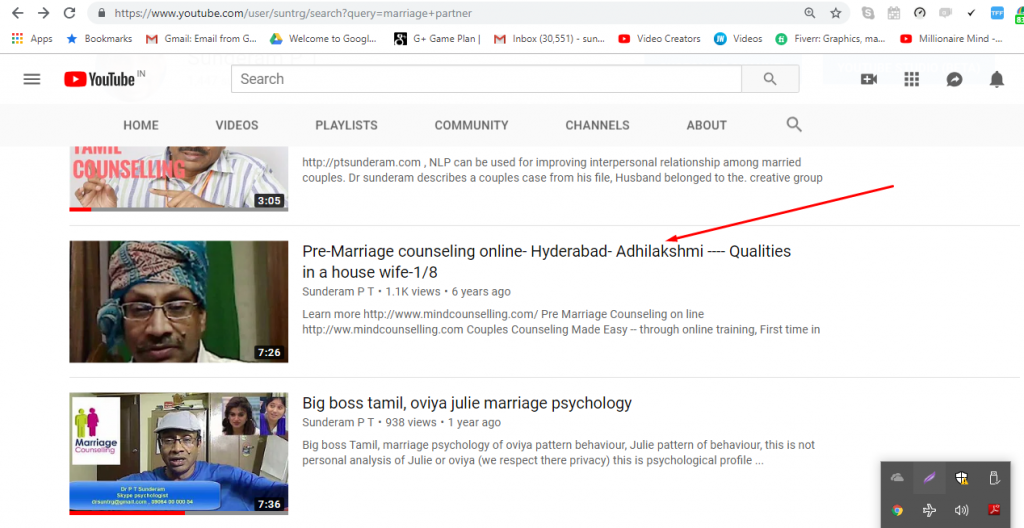Viewport: 1024px width, 528px height.
Task: Click the description starting 'Learn more http://www.mindcounselling.com/'
Action: coord(561,322)
